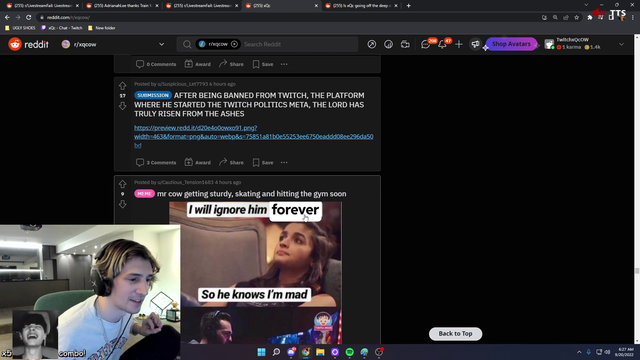The image size is (640, 360).
Task: Save the banned-from-Twitch post
Action: click(x=263, y=162)
